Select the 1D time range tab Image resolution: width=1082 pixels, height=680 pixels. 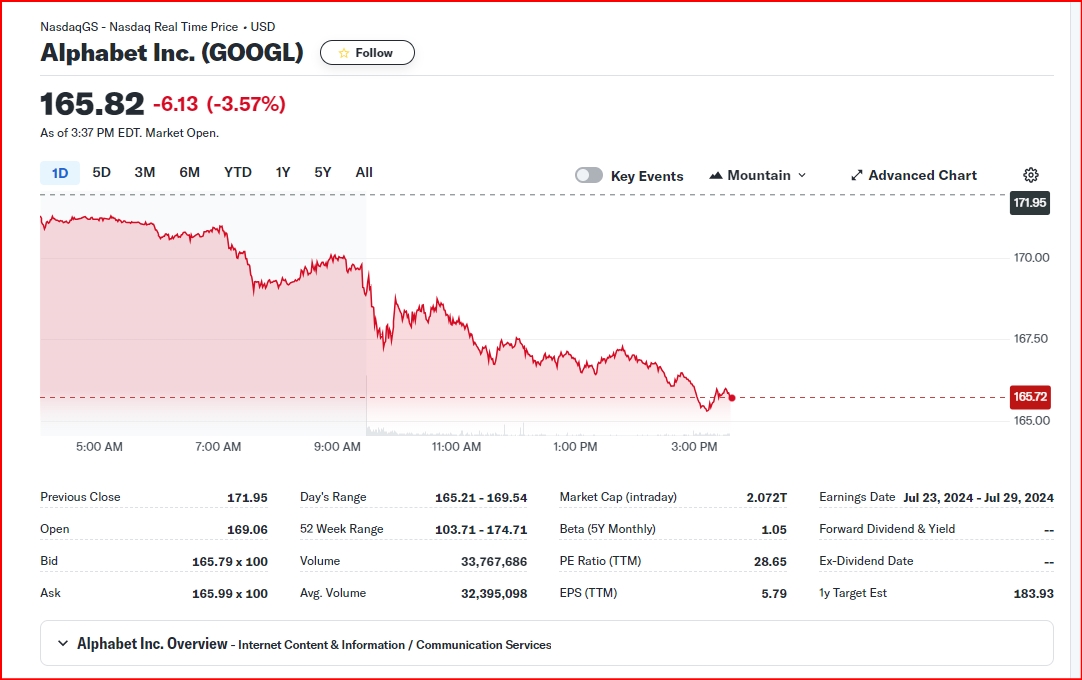click(x=60, y=173)
